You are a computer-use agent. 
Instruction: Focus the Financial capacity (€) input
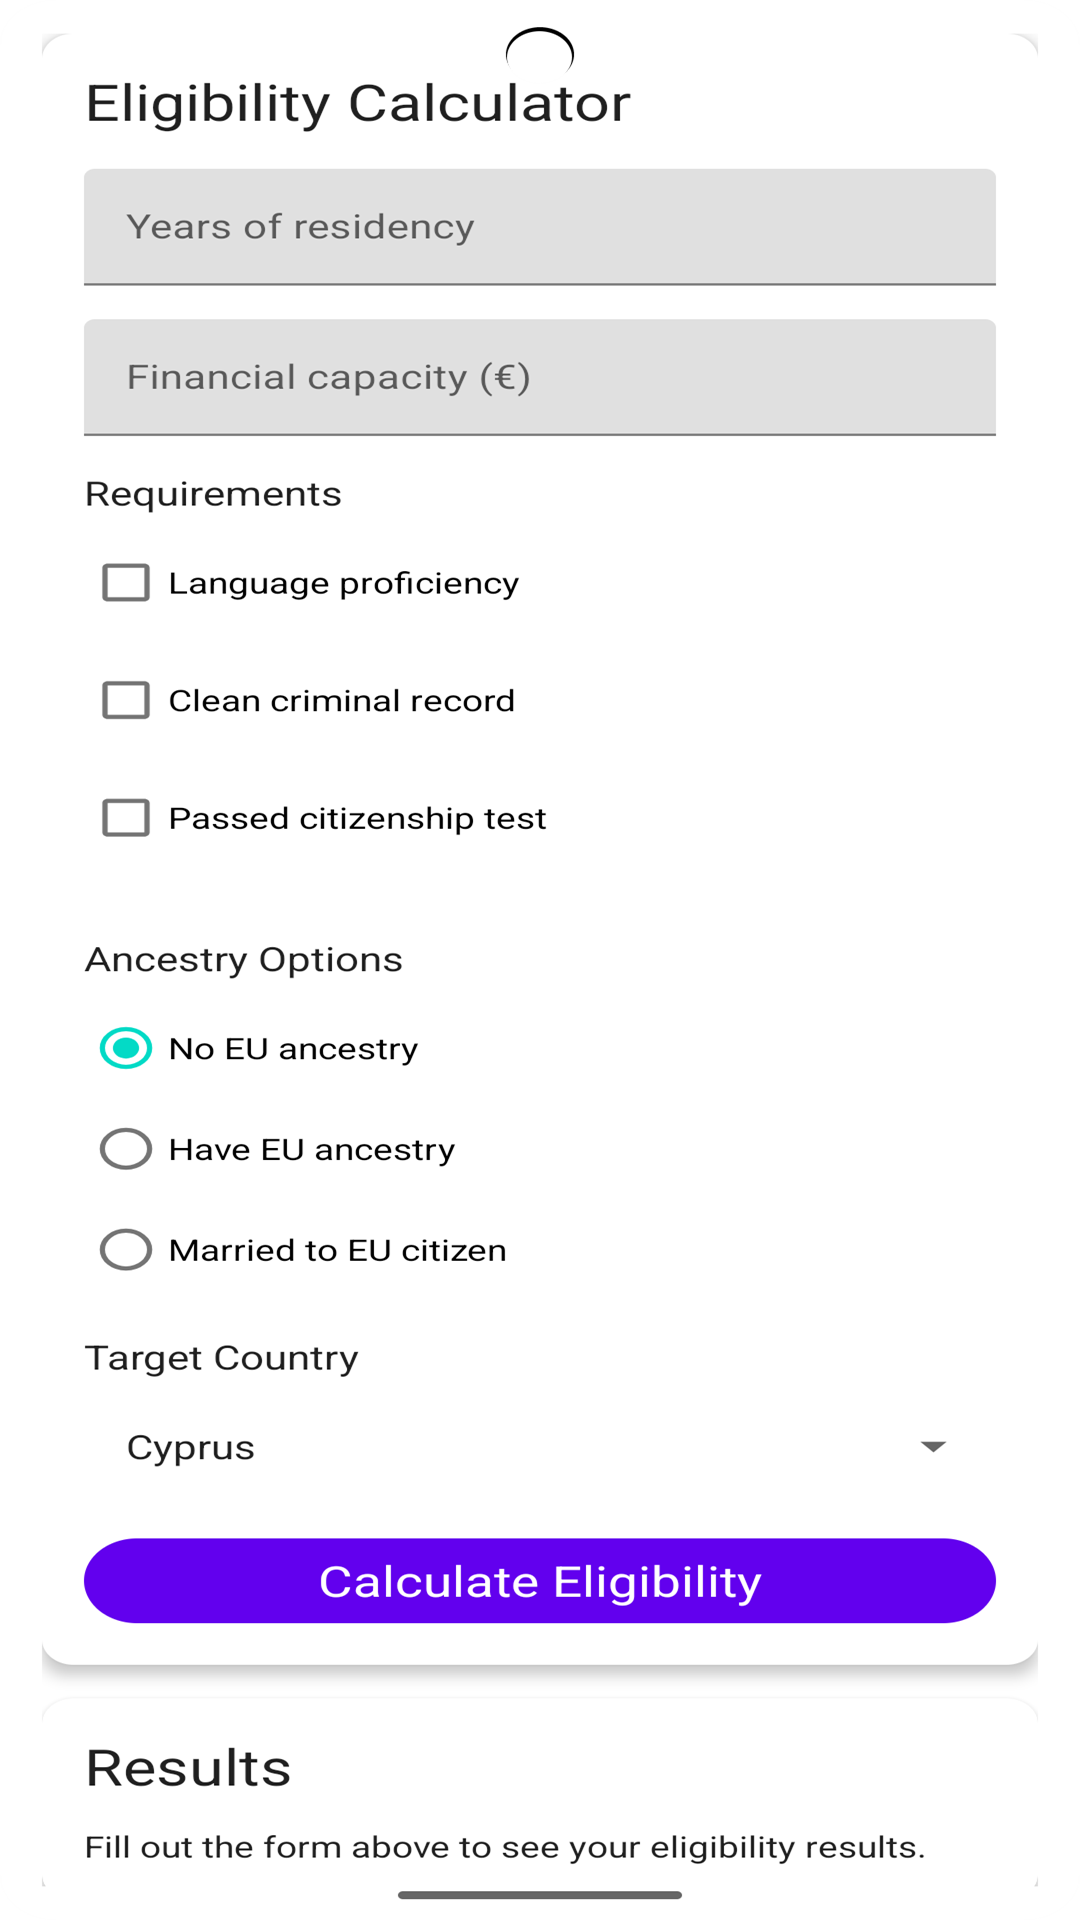pos(540,377)
